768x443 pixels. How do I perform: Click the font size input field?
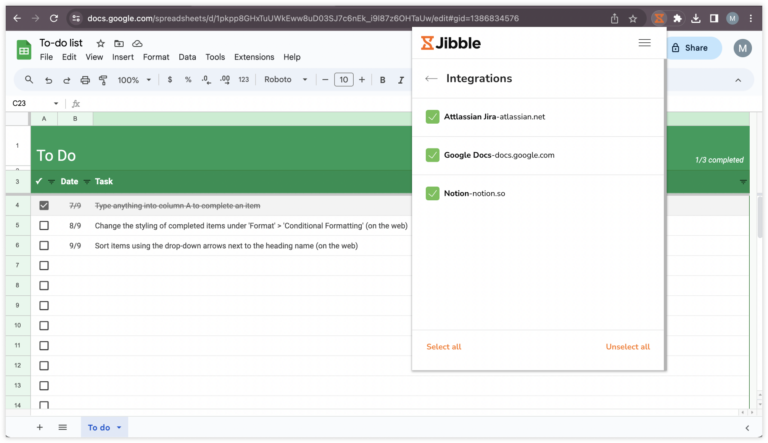pyautogui.click(x=344, y=79)
